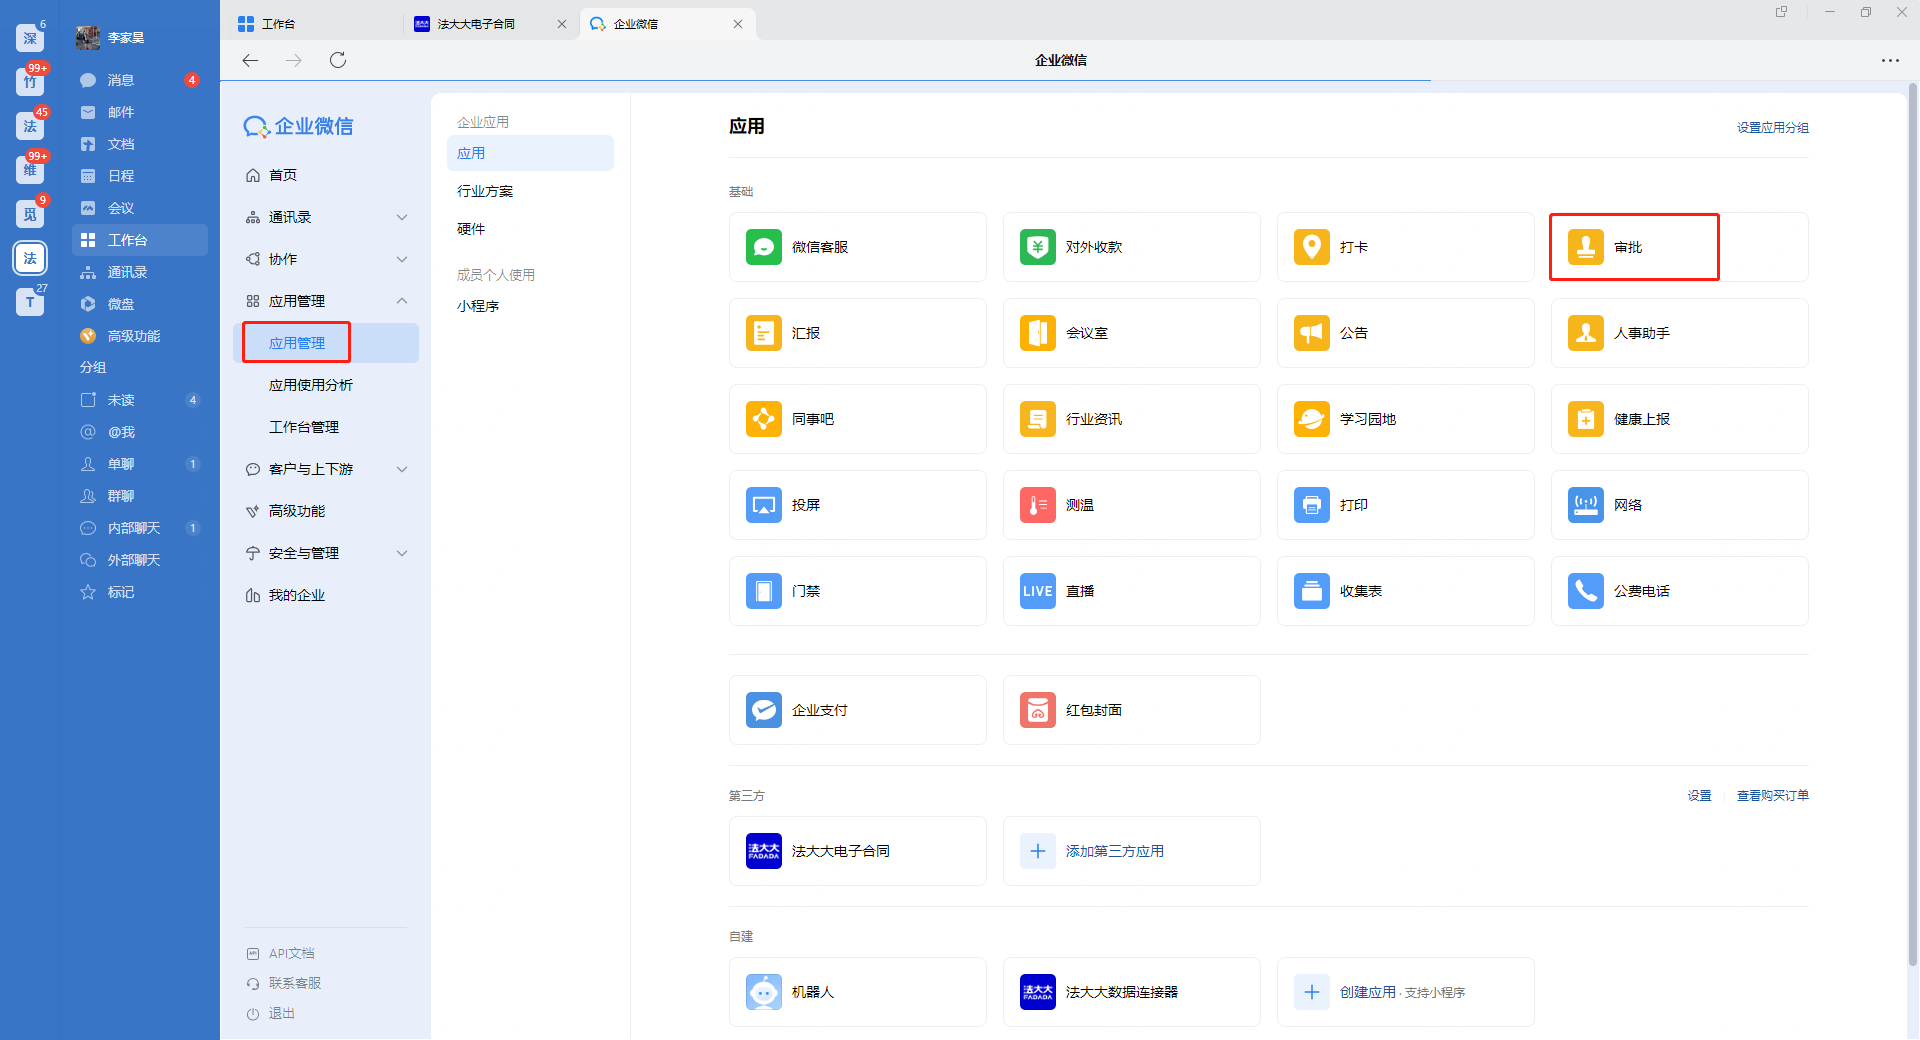Click 添加第三方应用 button
This screenshot has height=1040, width=1920.
coord(1131,851)
